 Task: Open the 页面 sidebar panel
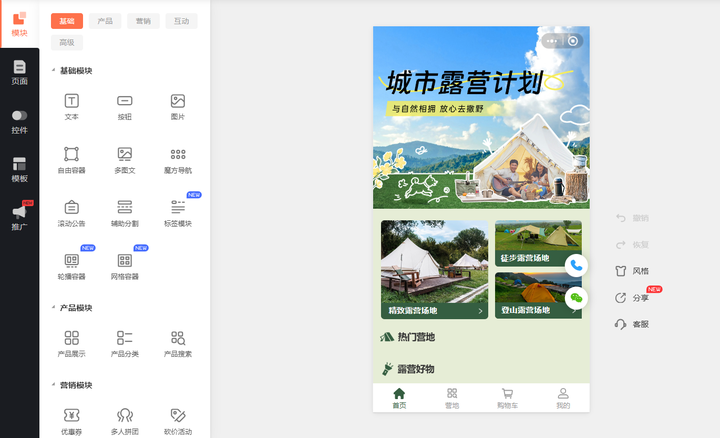tap(19, 73)
